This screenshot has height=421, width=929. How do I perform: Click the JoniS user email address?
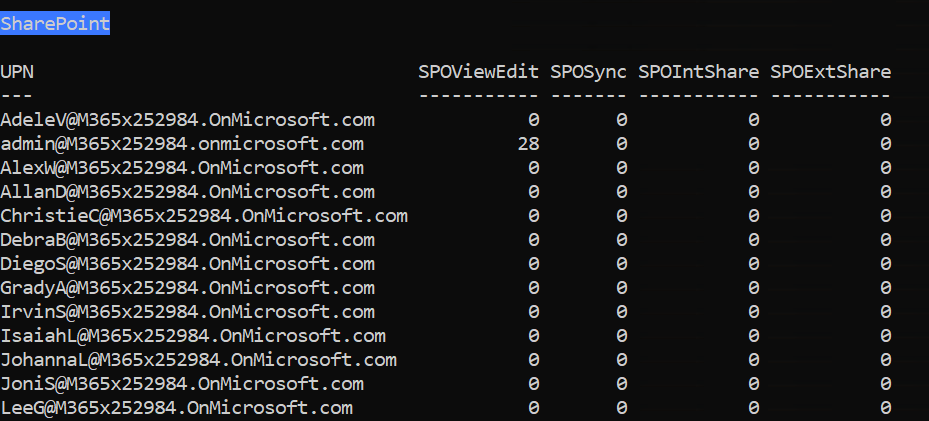click(181, 384)
